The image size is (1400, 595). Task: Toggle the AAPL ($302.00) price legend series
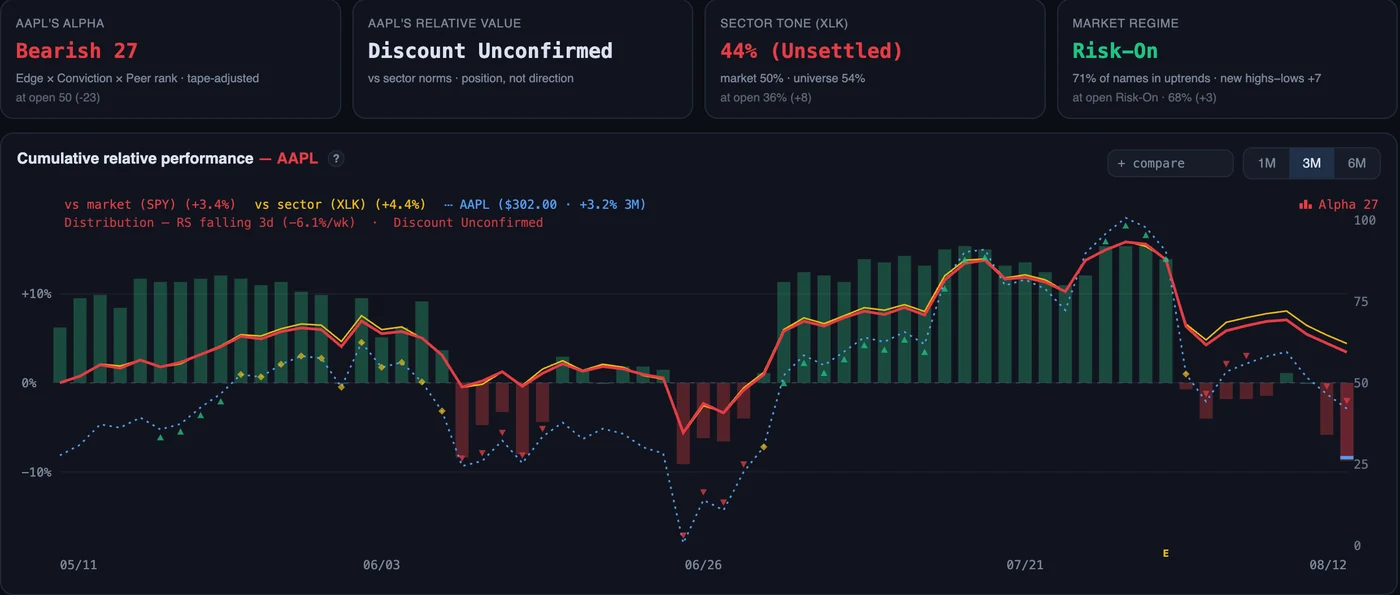[545, 204]
